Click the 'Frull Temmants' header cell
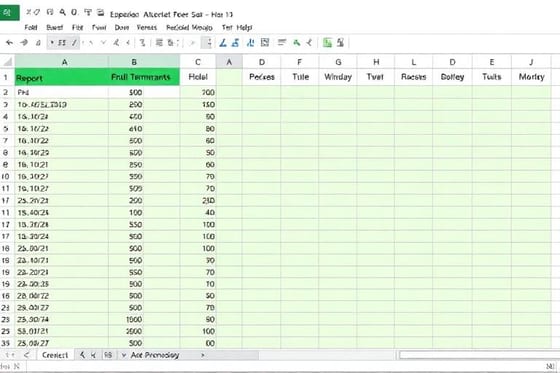 point(144,77)
